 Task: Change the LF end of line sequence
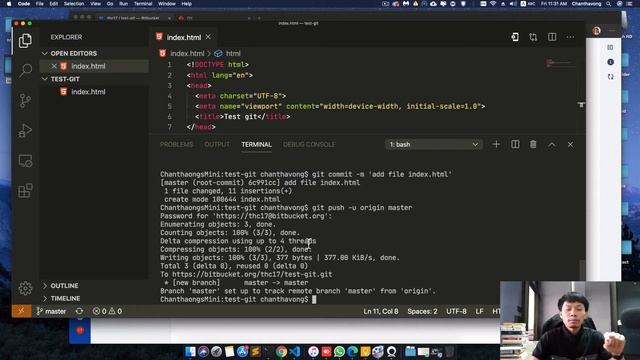pyautogui.click(x=479, y=311)
